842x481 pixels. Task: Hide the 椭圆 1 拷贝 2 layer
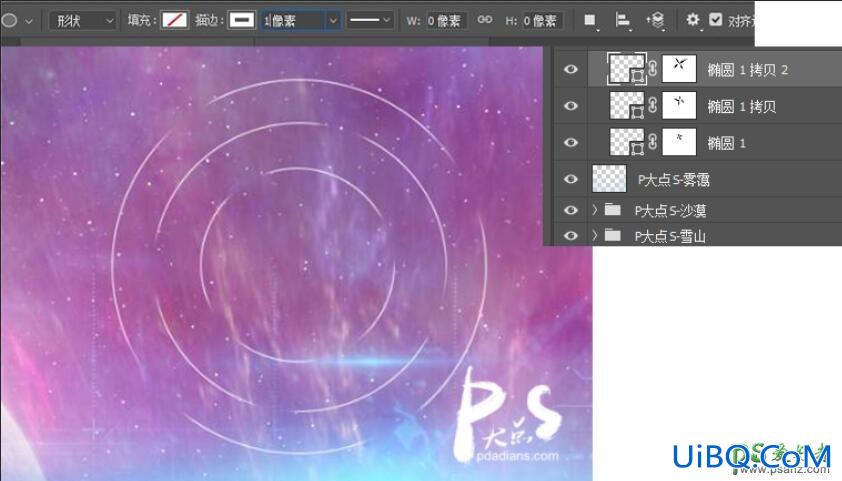(571, 69)
